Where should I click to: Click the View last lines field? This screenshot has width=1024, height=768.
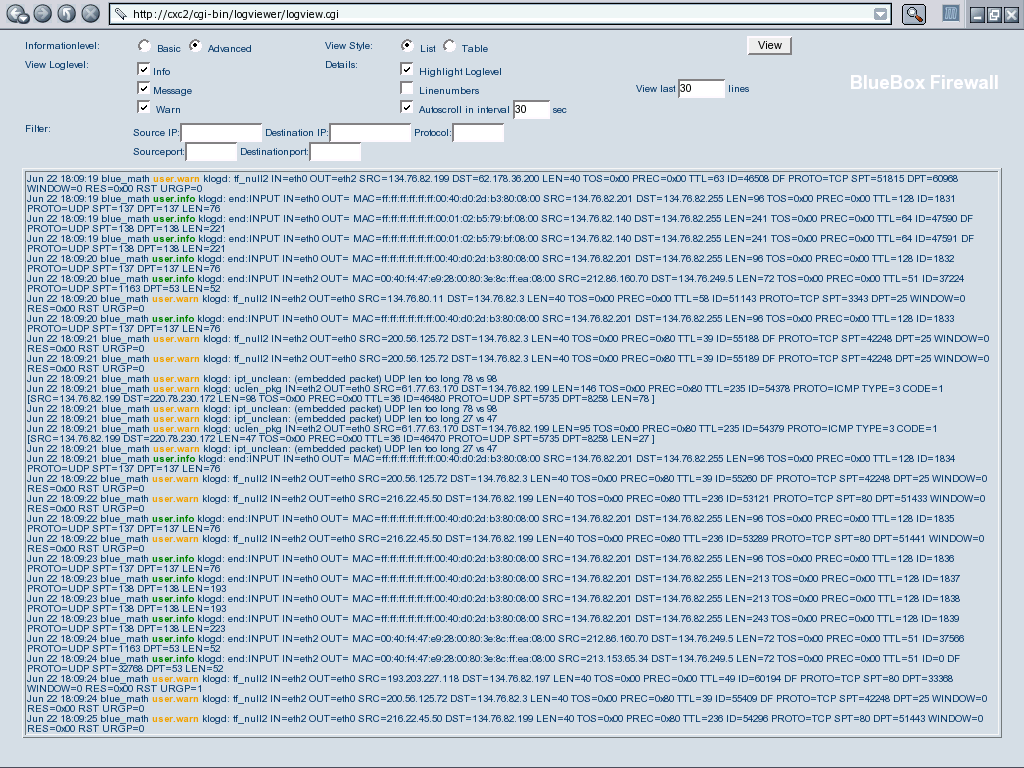point(701,89)
